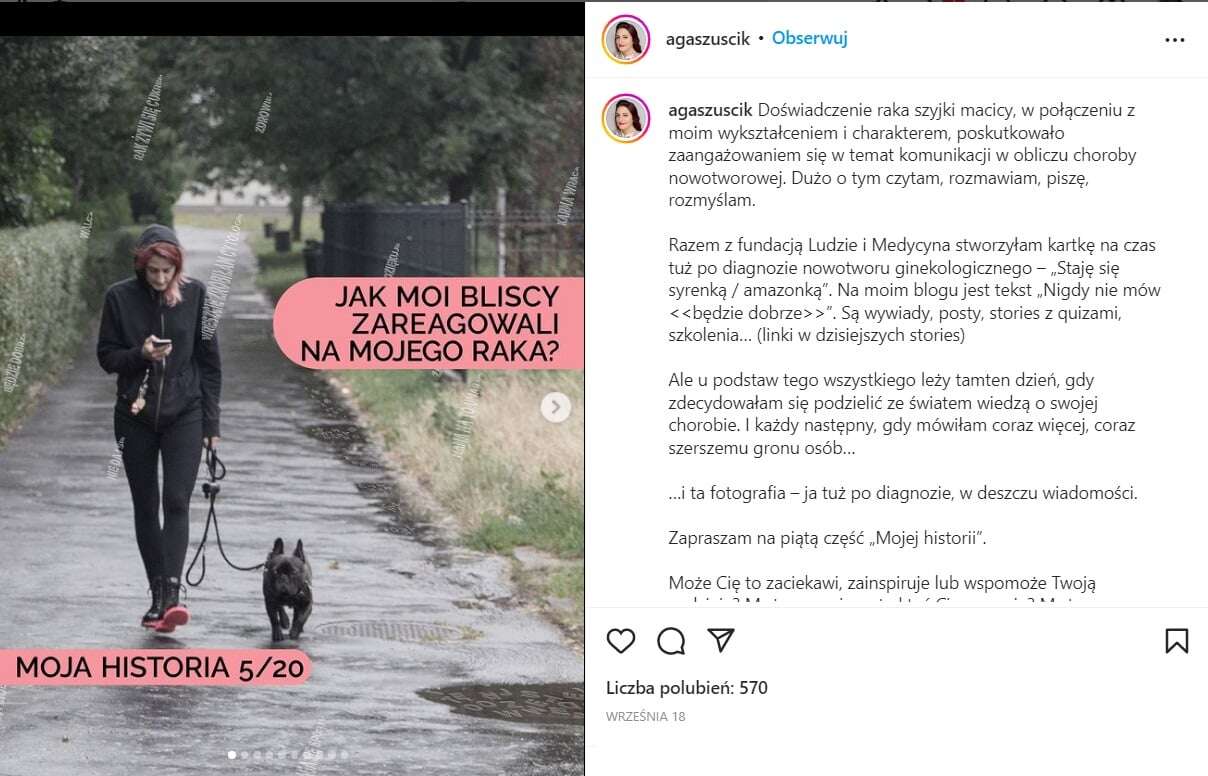This screenshot has height=776, width=1208.
Task: Click the header profile avatar
Action: (x=627, y=39)
